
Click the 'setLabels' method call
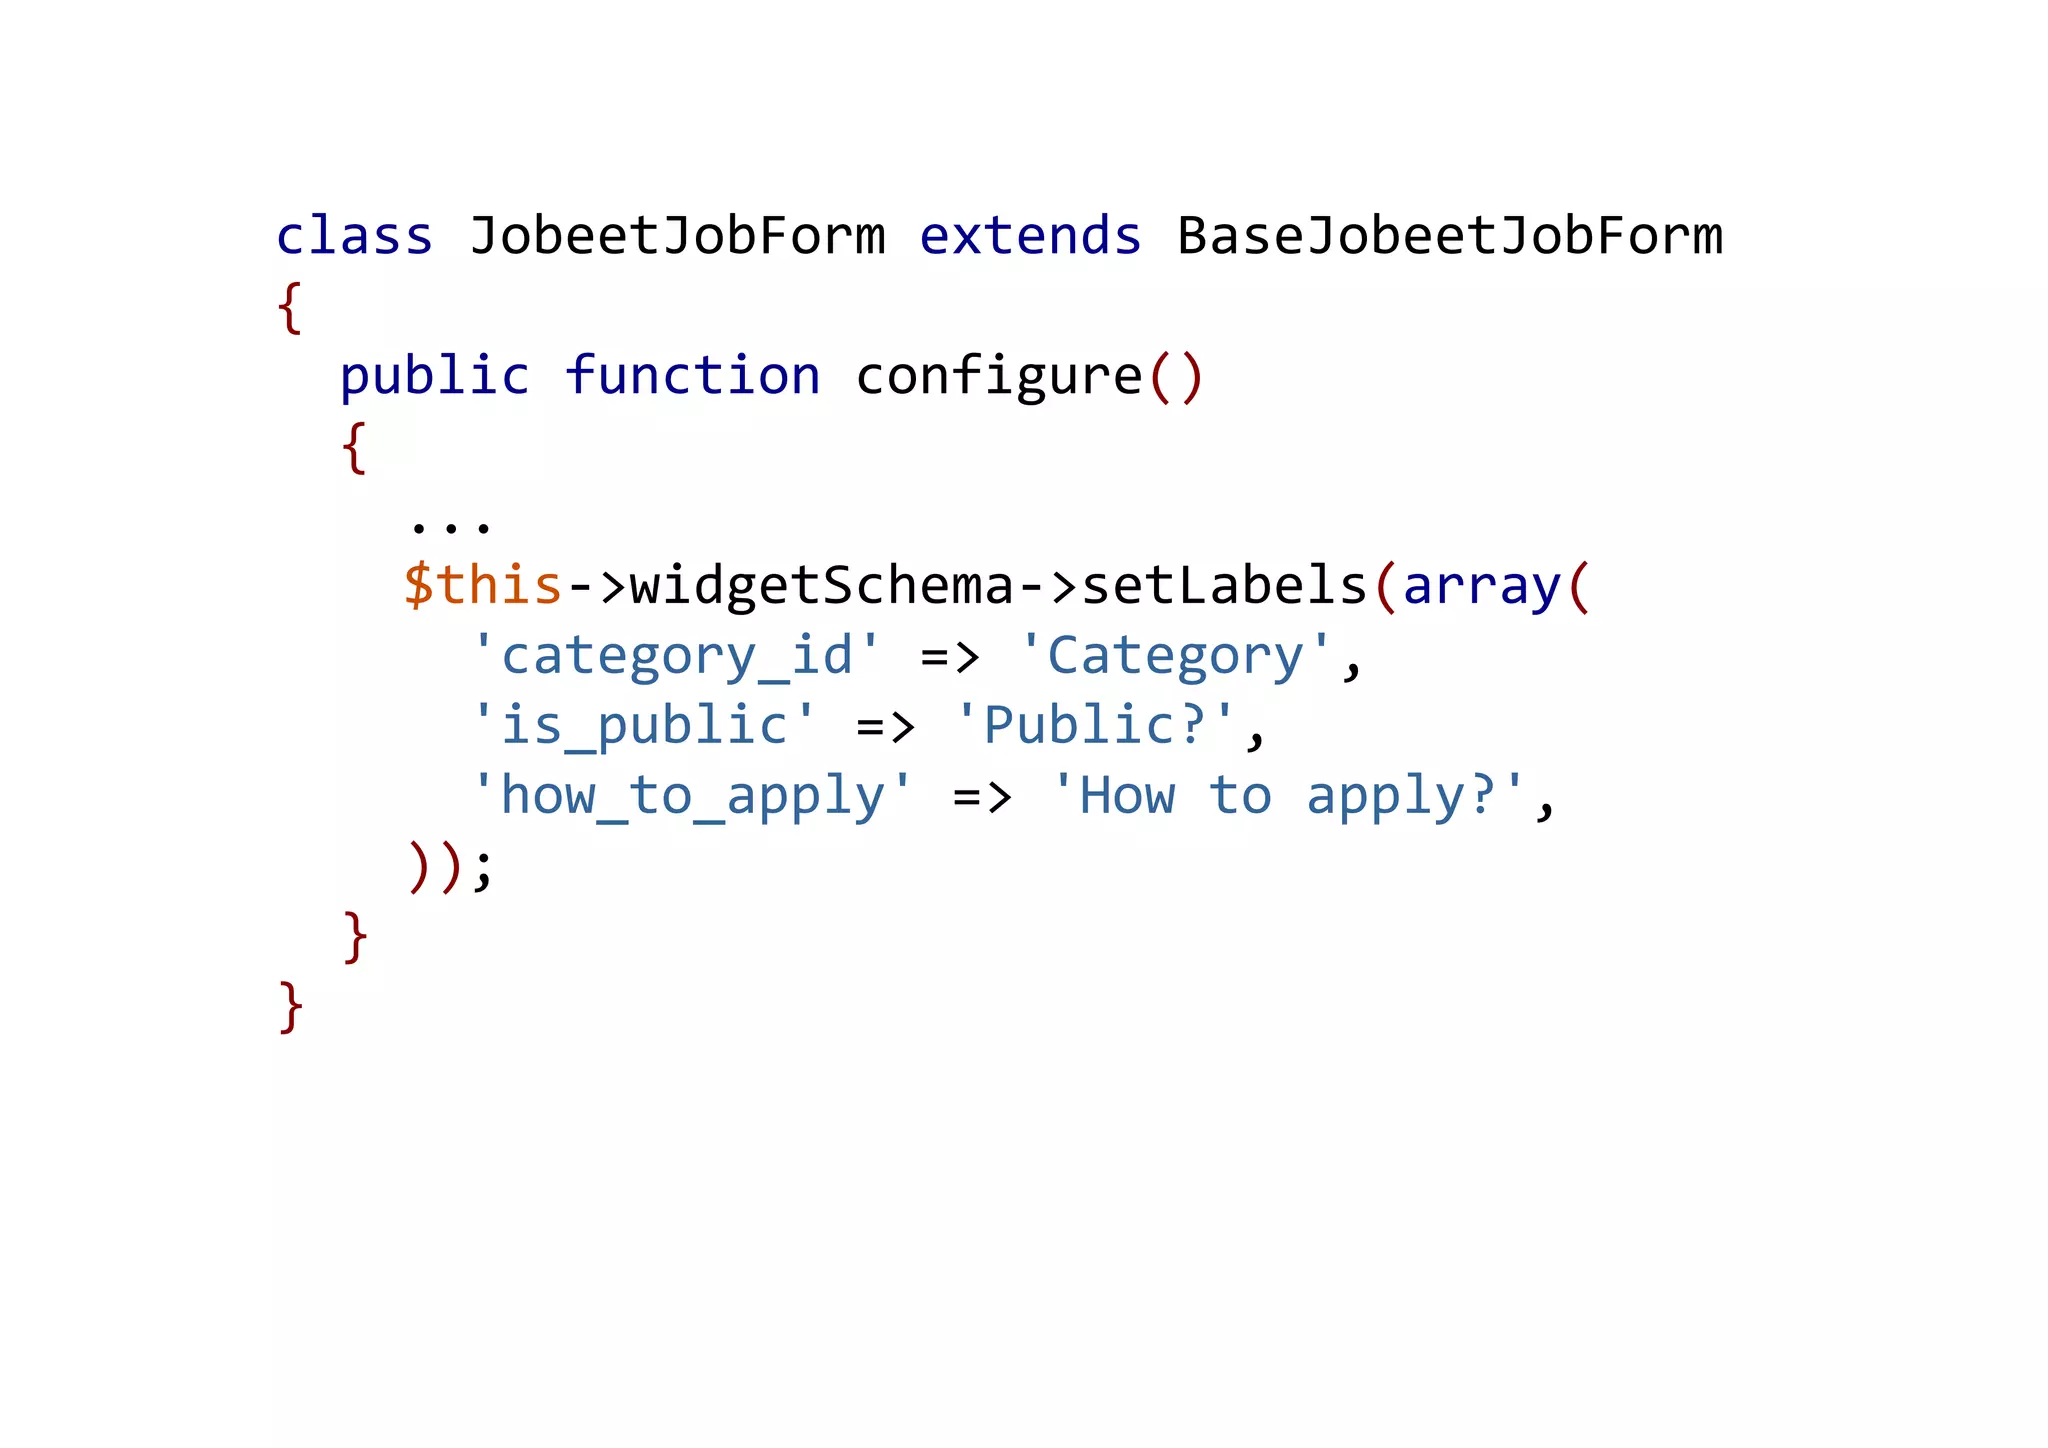pyautogui.click(x=1224, y=585)
